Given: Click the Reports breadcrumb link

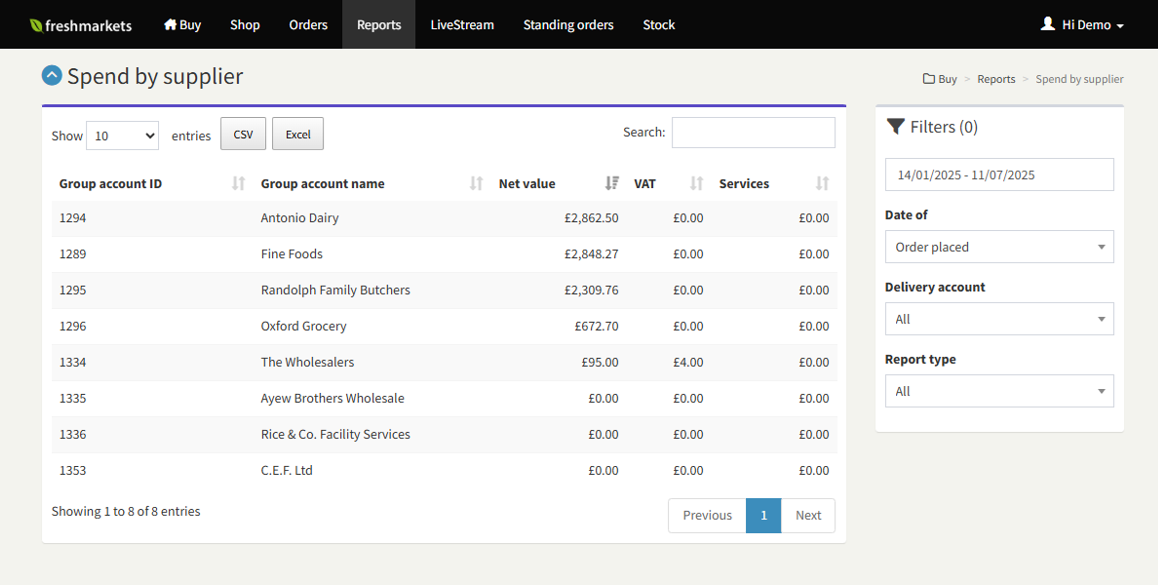Looking at the screenshot, I should tap(996, 79).
